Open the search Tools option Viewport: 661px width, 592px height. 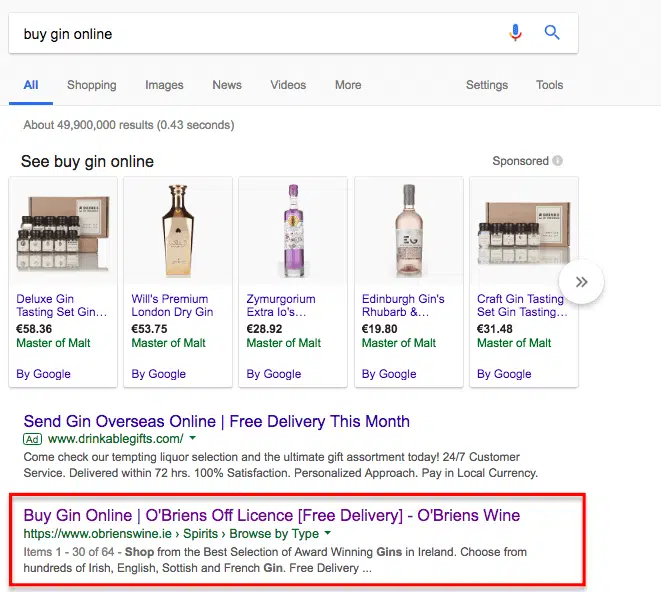[549, 85]
